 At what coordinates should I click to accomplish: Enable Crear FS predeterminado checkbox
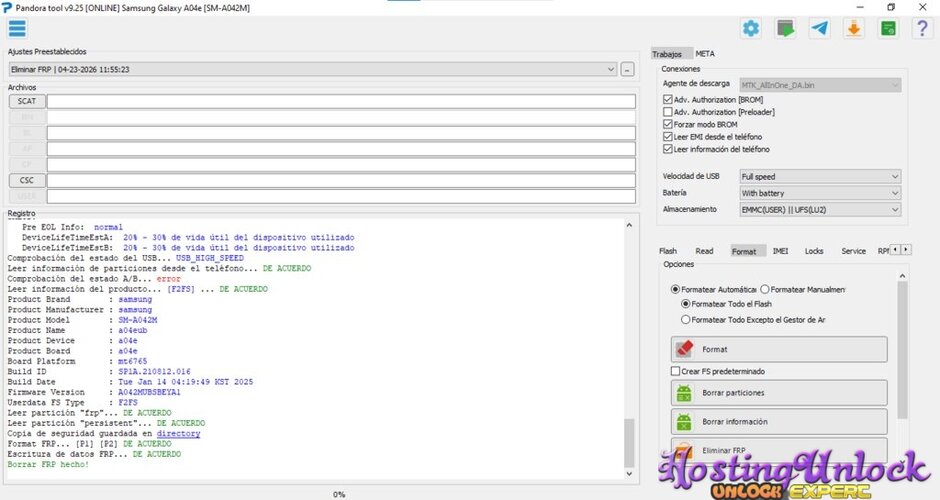[675, 371]
